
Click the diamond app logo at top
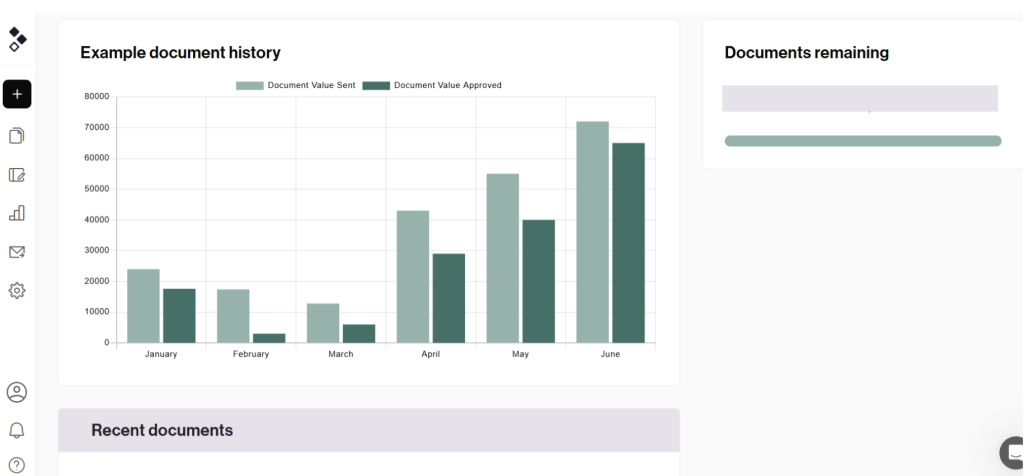[x=17, y=39]
